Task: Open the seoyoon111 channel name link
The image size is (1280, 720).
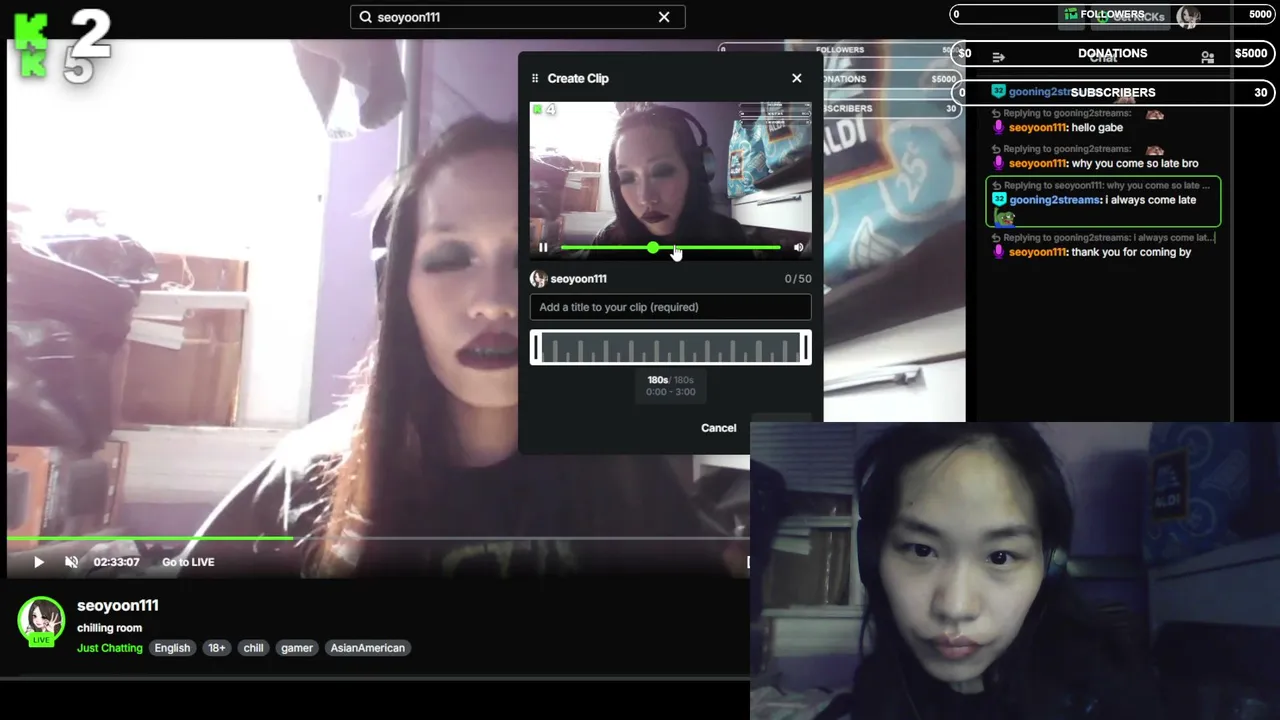Action: coord(118,605)
